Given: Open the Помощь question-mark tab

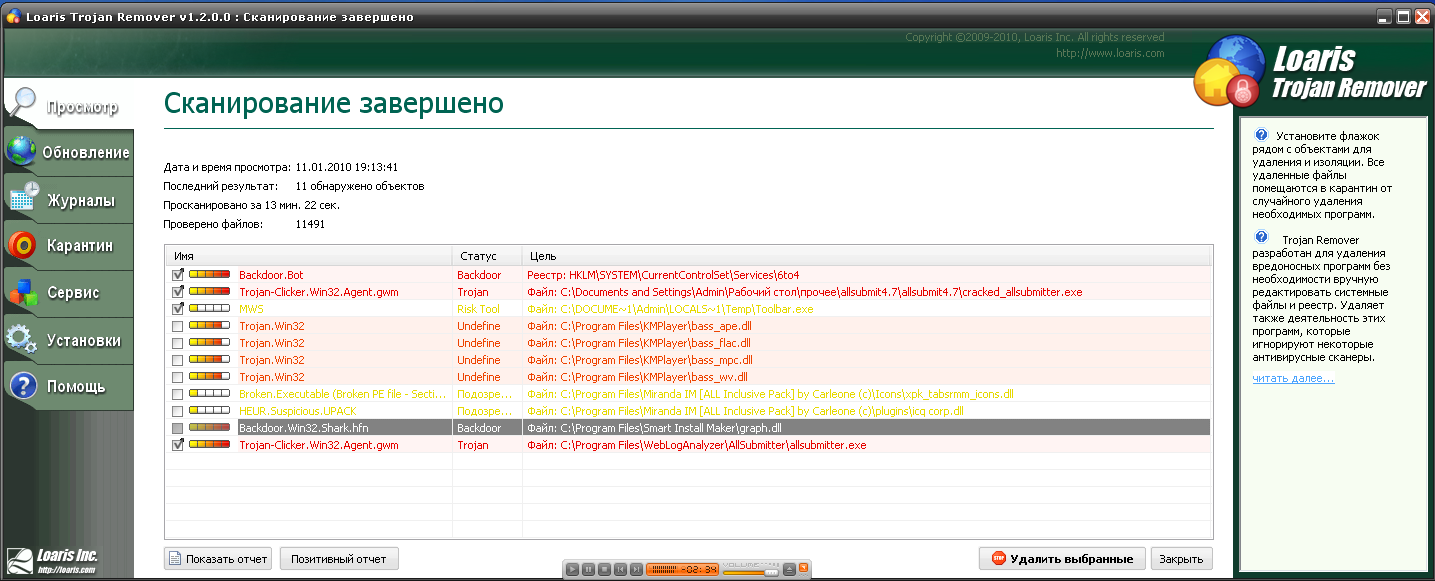Looking at the screenshot, I should [x=68, y=386].
